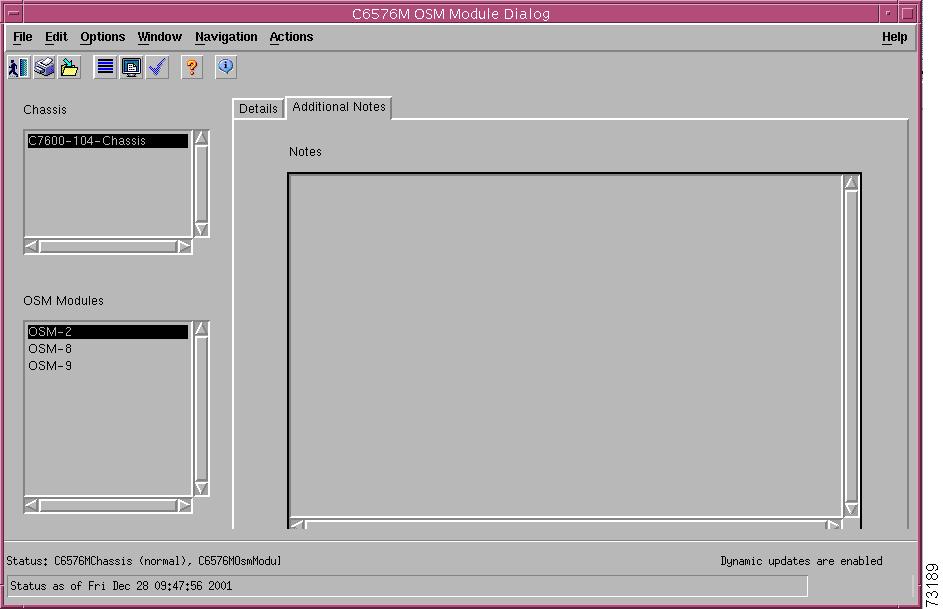Click the blue info balloon icon
This screenshot has height=609, width=943.
[226, 67]
